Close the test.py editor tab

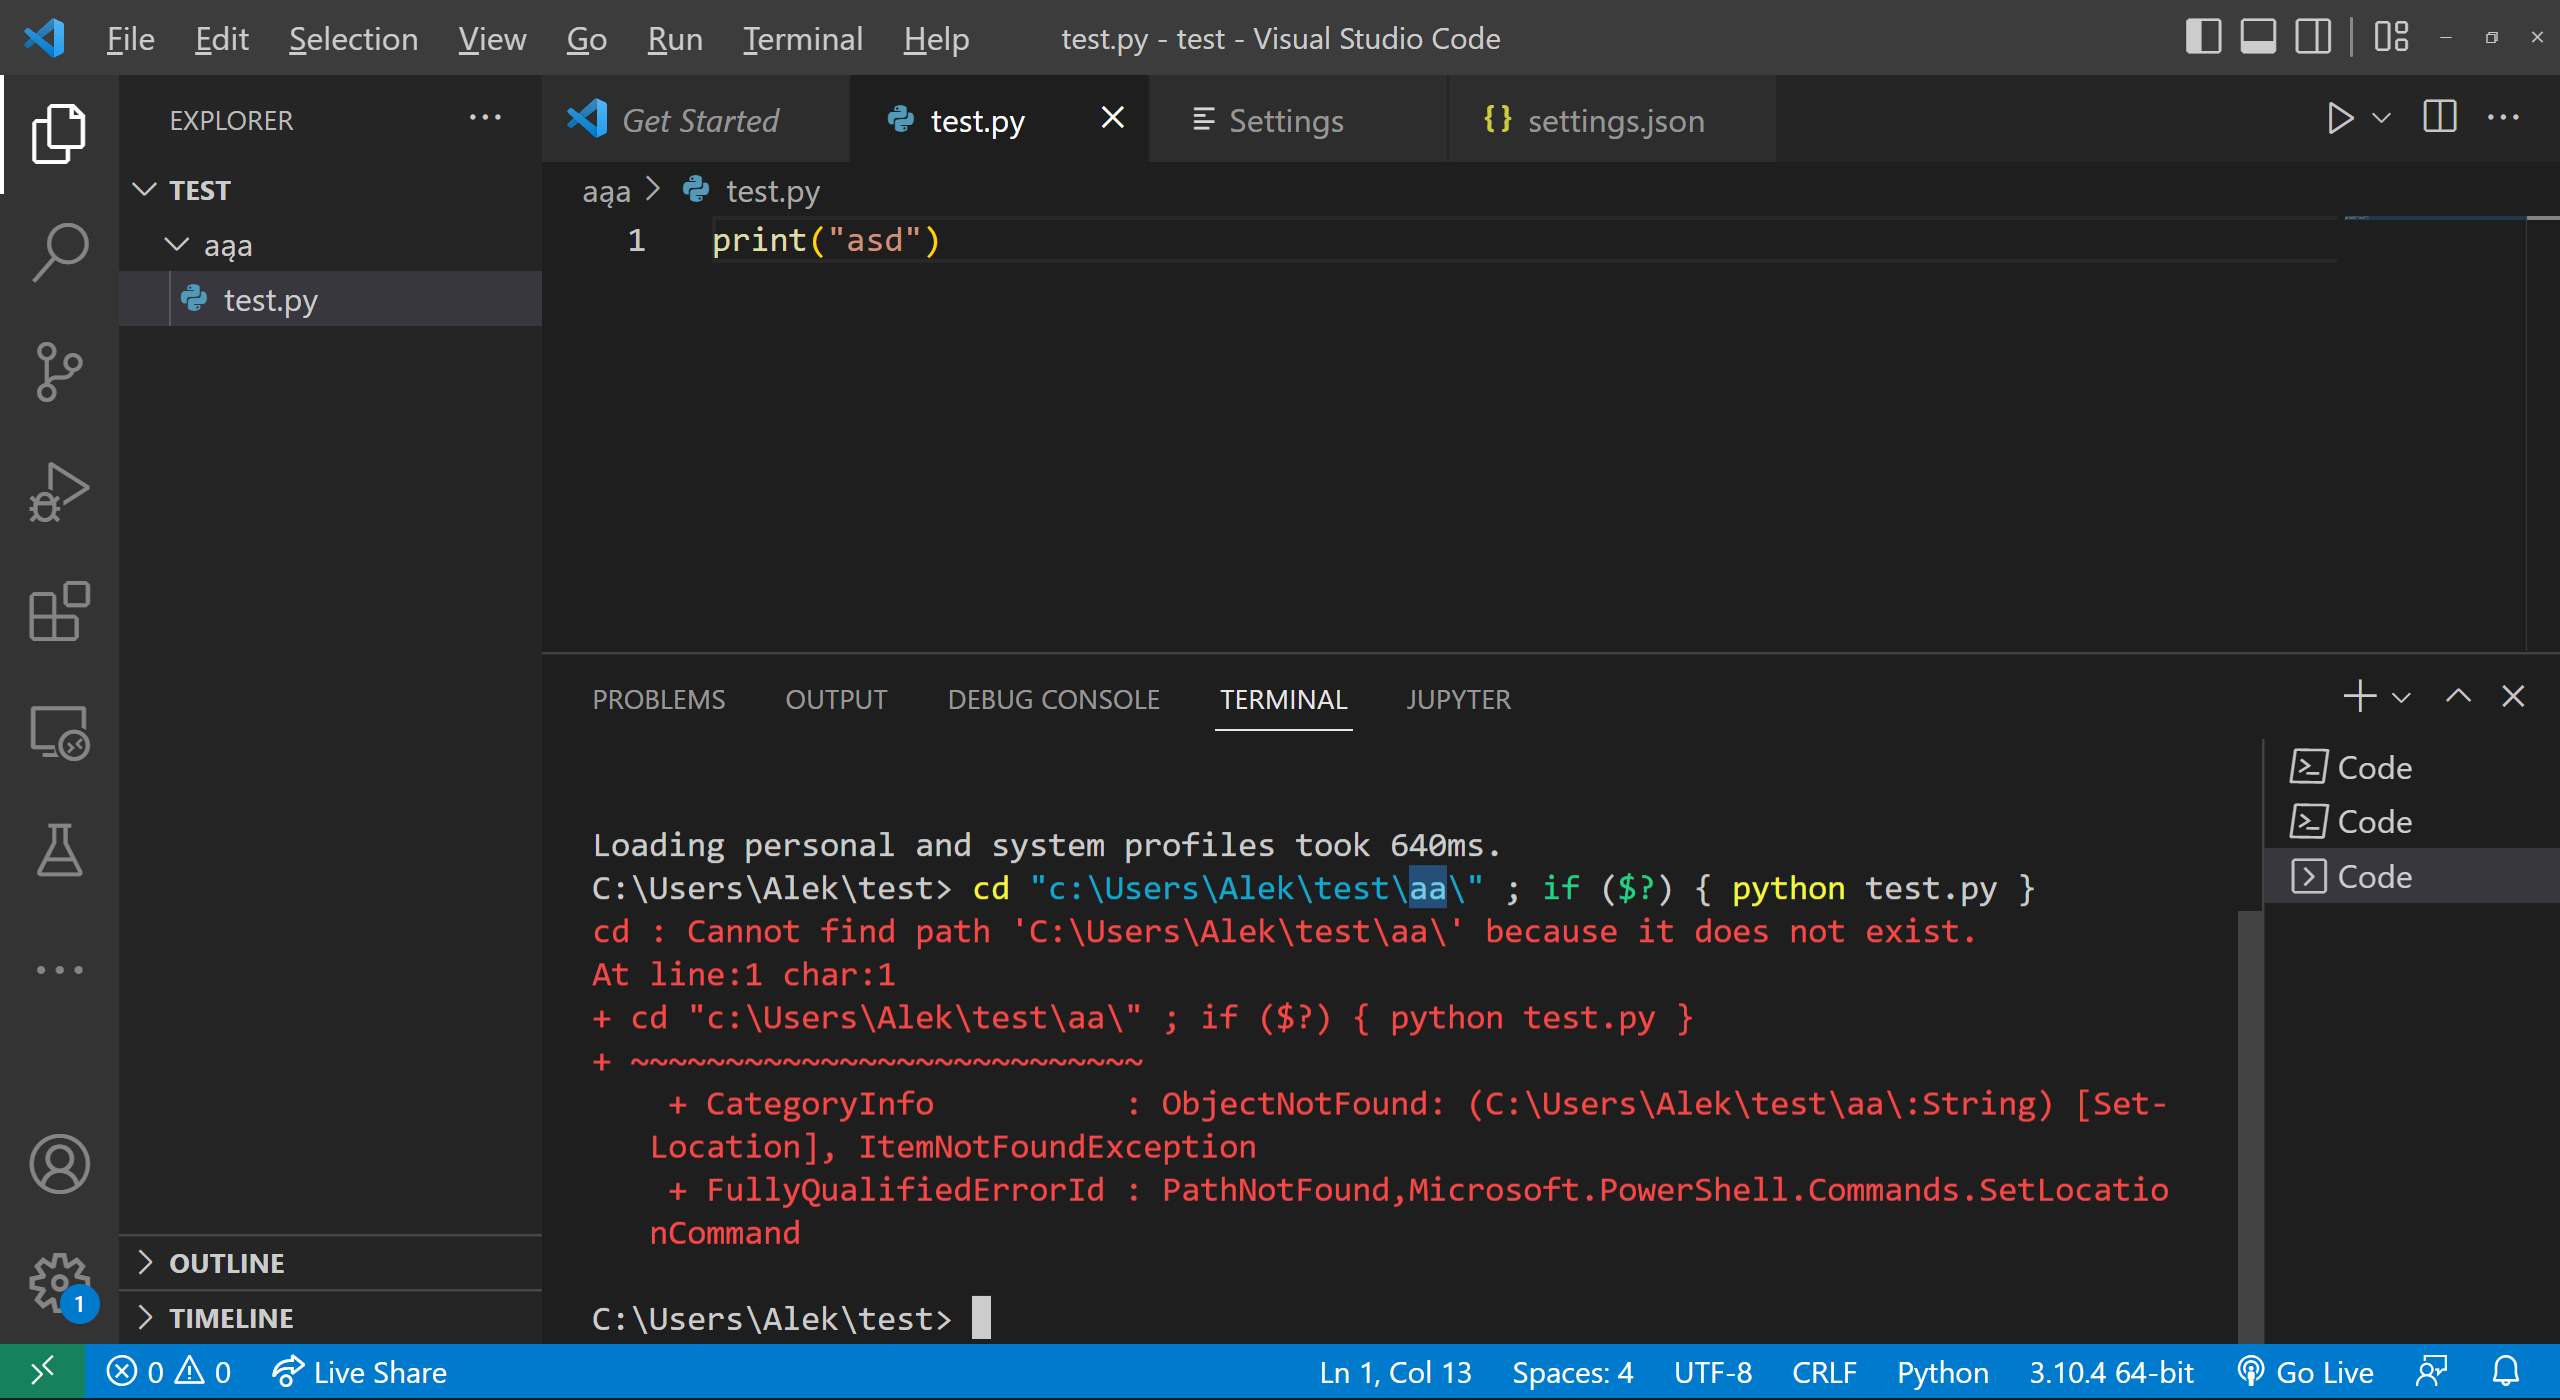click(x=1112, y=118)
